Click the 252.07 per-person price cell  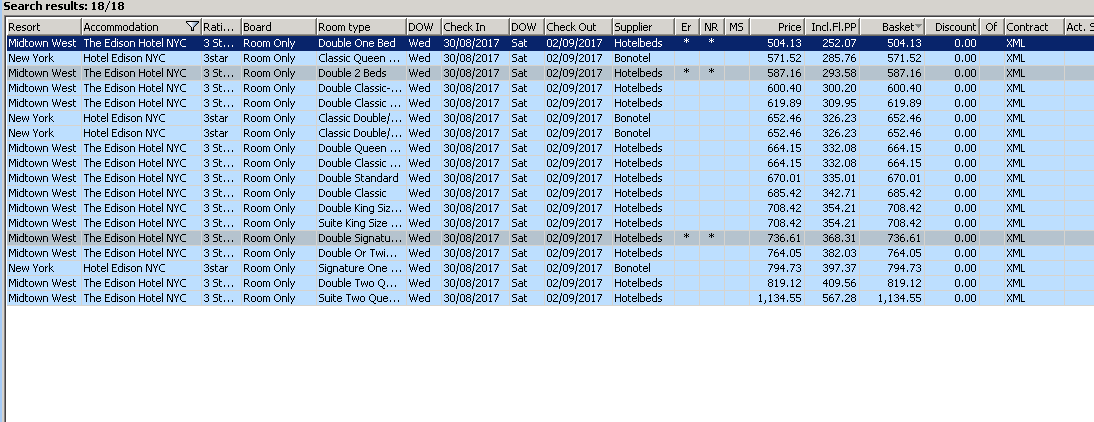[x=832, y=43]
